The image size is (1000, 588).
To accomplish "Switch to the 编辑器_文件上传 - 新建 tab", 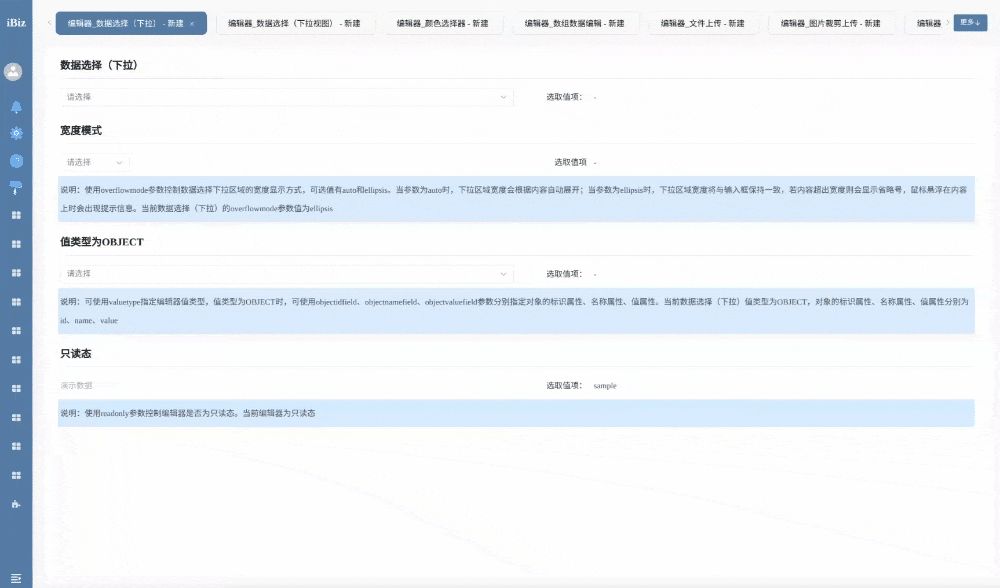I will tap(702, 24).
